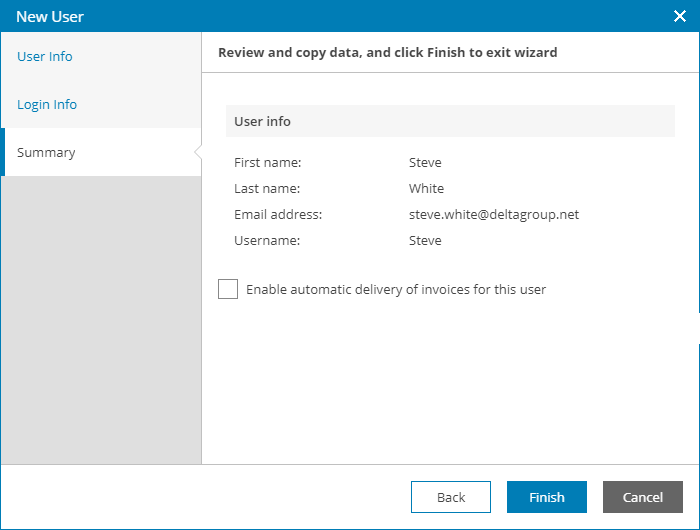Cancel the new user wizard
Image resolution: width=700 pixels, height=530 pixels.
click(642, 497)
